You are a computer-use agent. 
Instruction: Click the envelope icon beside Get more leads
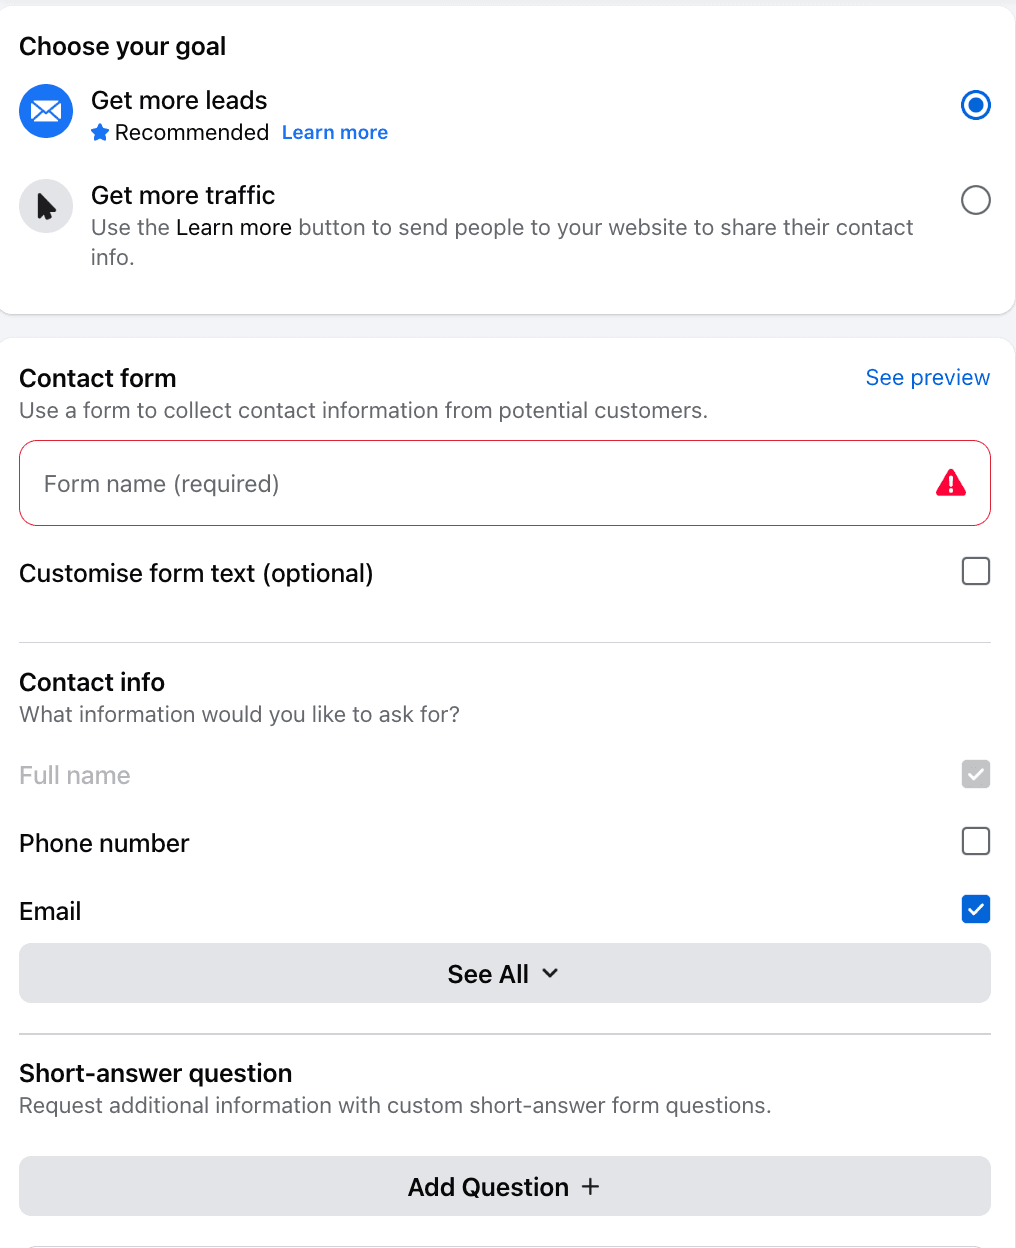[46, 111]
